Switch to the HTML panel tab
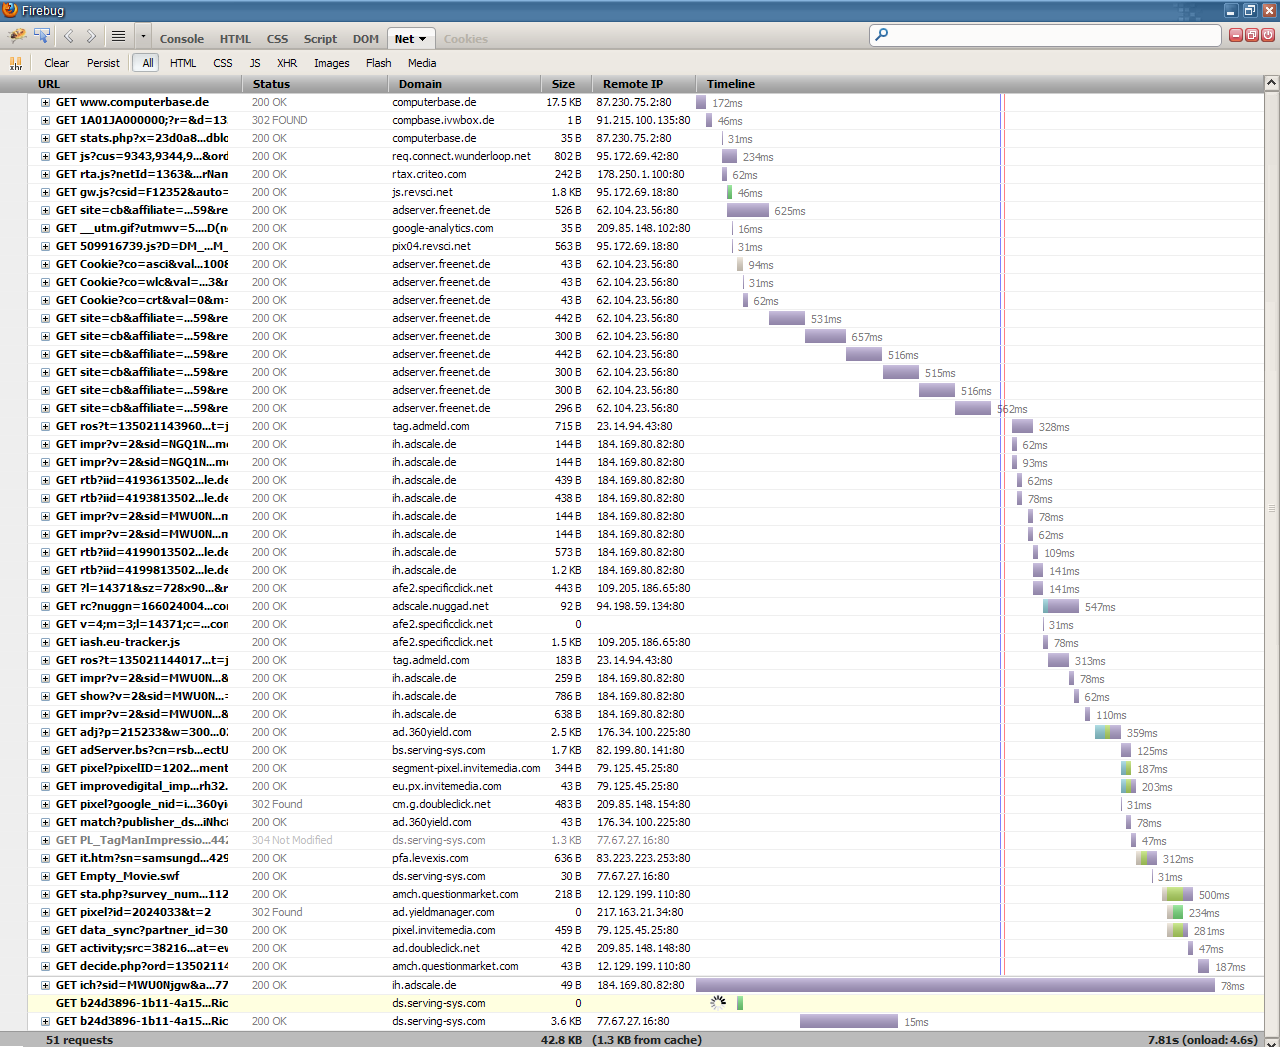The width and height of the screenshot is (1280, 1047). (x=236, y=39)
